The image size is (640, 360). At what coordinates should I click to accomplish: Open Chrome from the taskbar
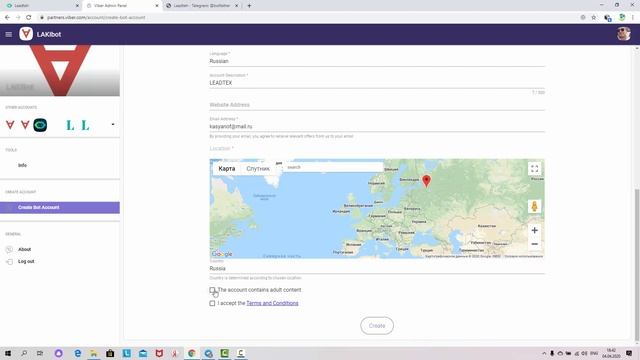[192, 353]
